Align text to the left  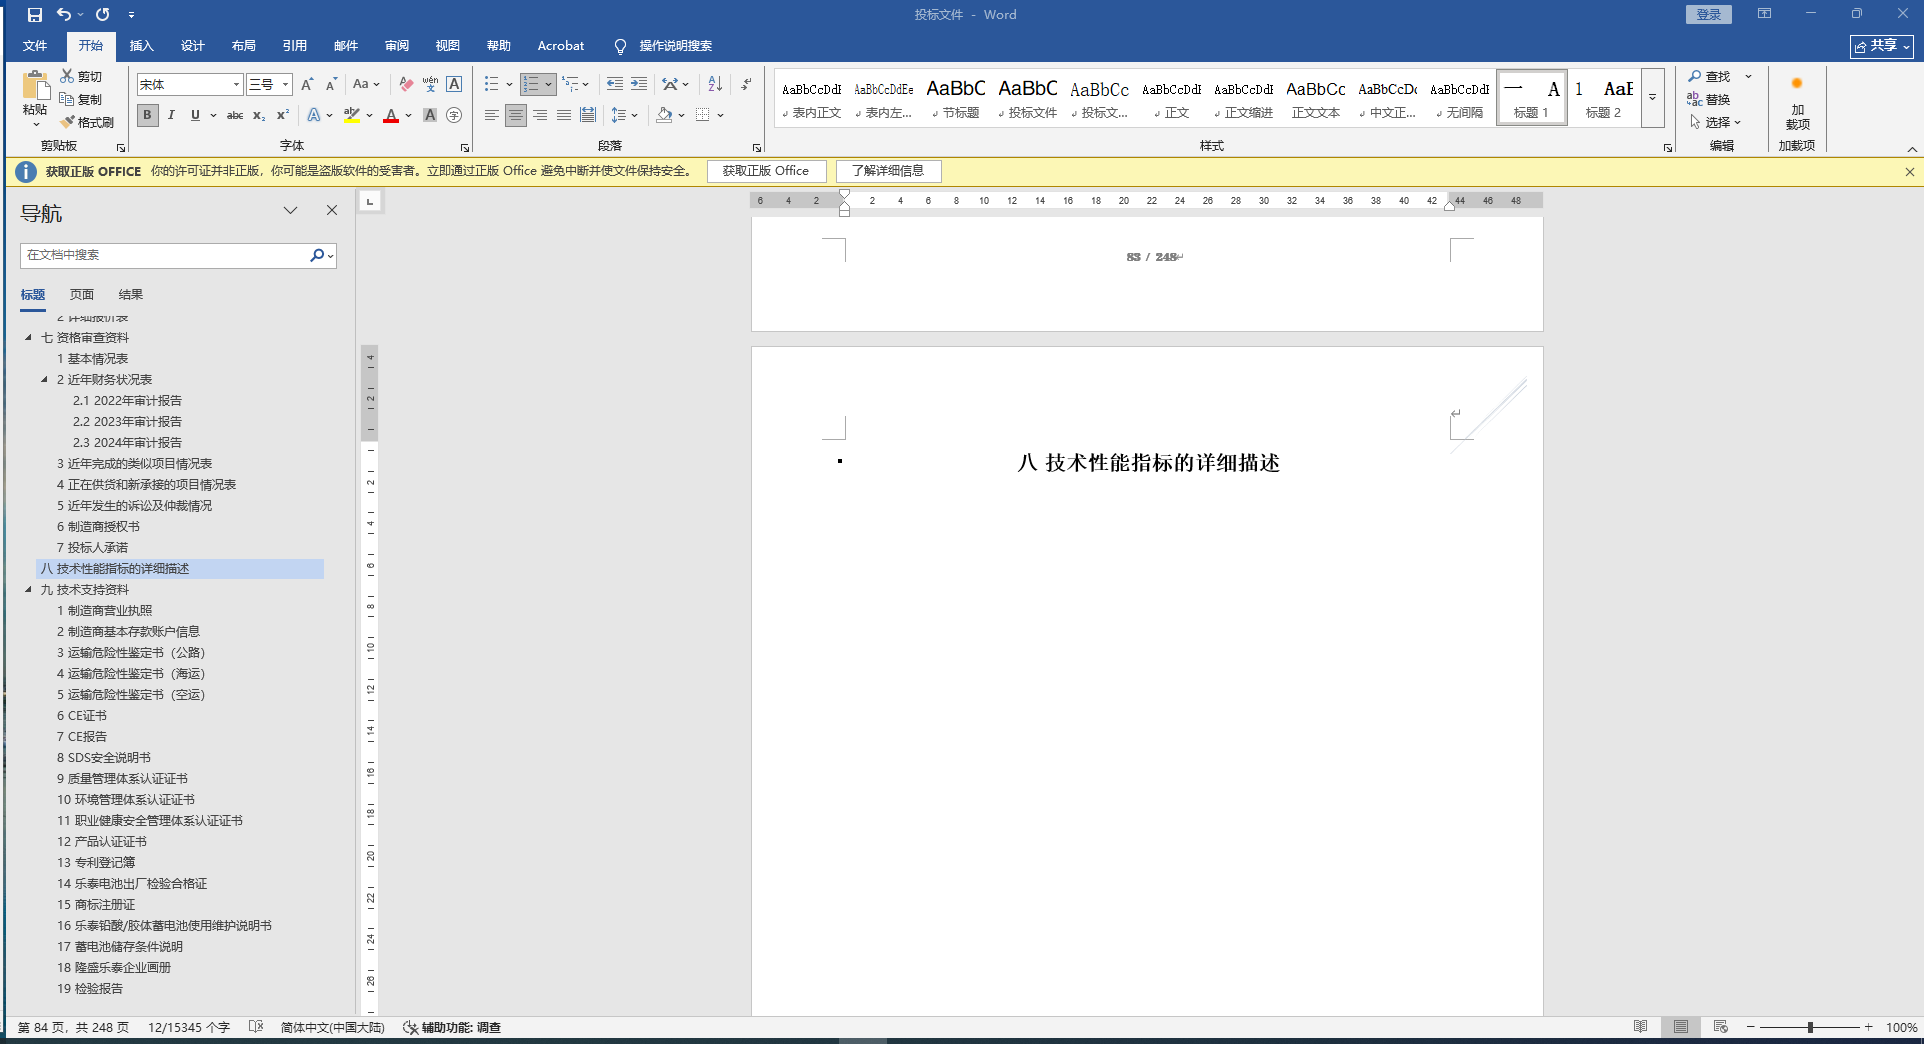pyautogui.click(x=491, y=116)
